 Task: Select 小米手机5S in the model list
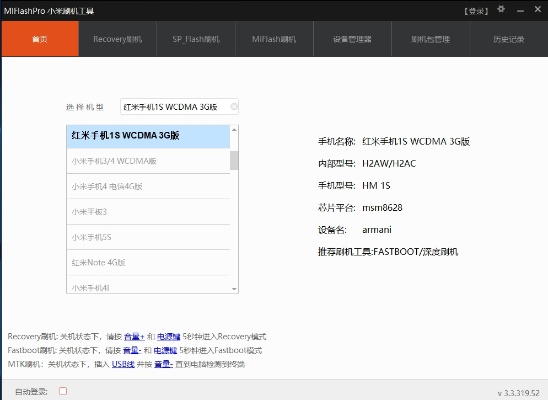click(148, 237)
